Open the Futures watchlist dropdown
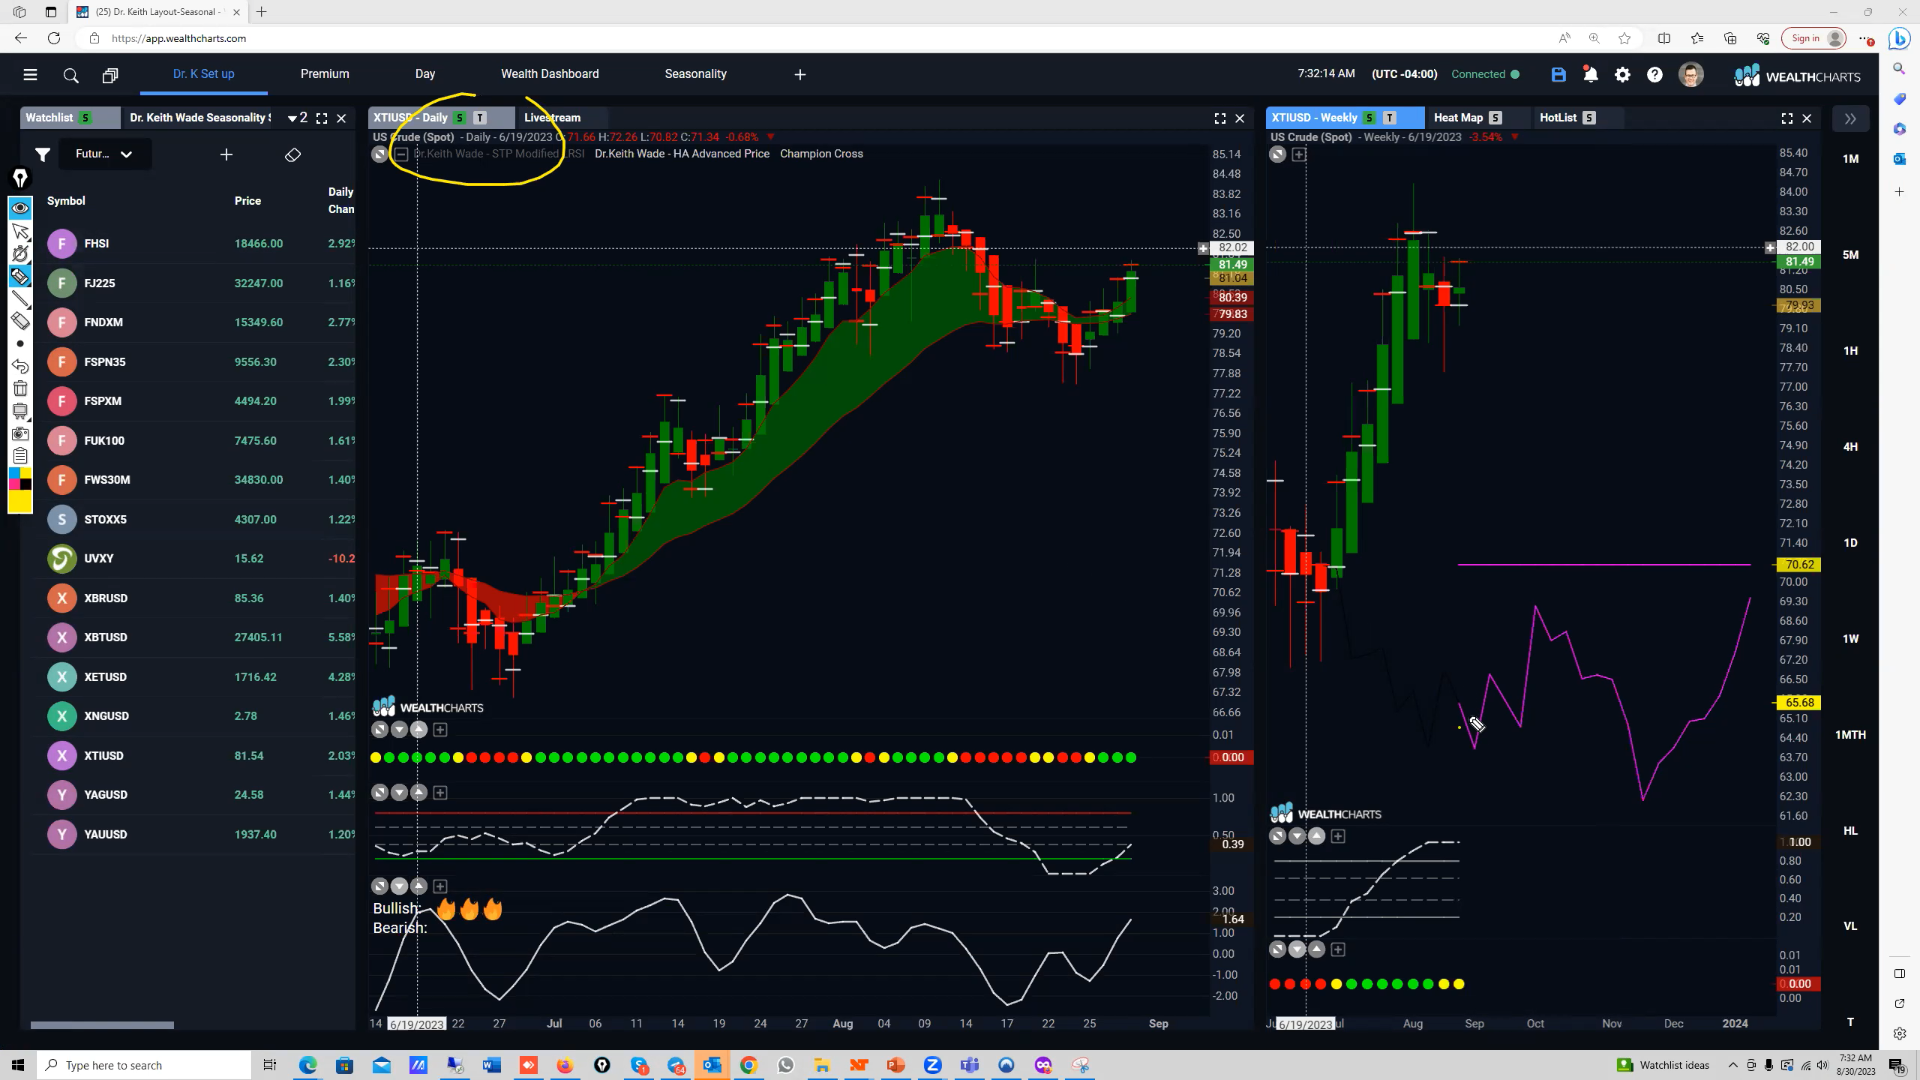The height and width of the screenshot is (1080, 1920). 104,154
